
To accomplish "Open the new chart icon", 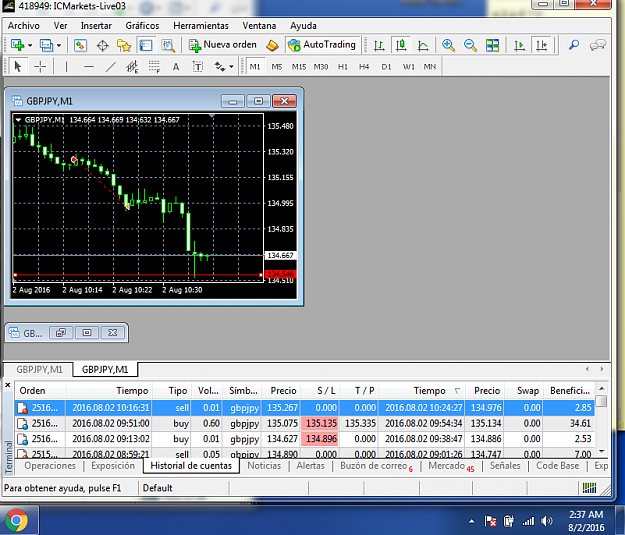I will click(x=17, y=45).
